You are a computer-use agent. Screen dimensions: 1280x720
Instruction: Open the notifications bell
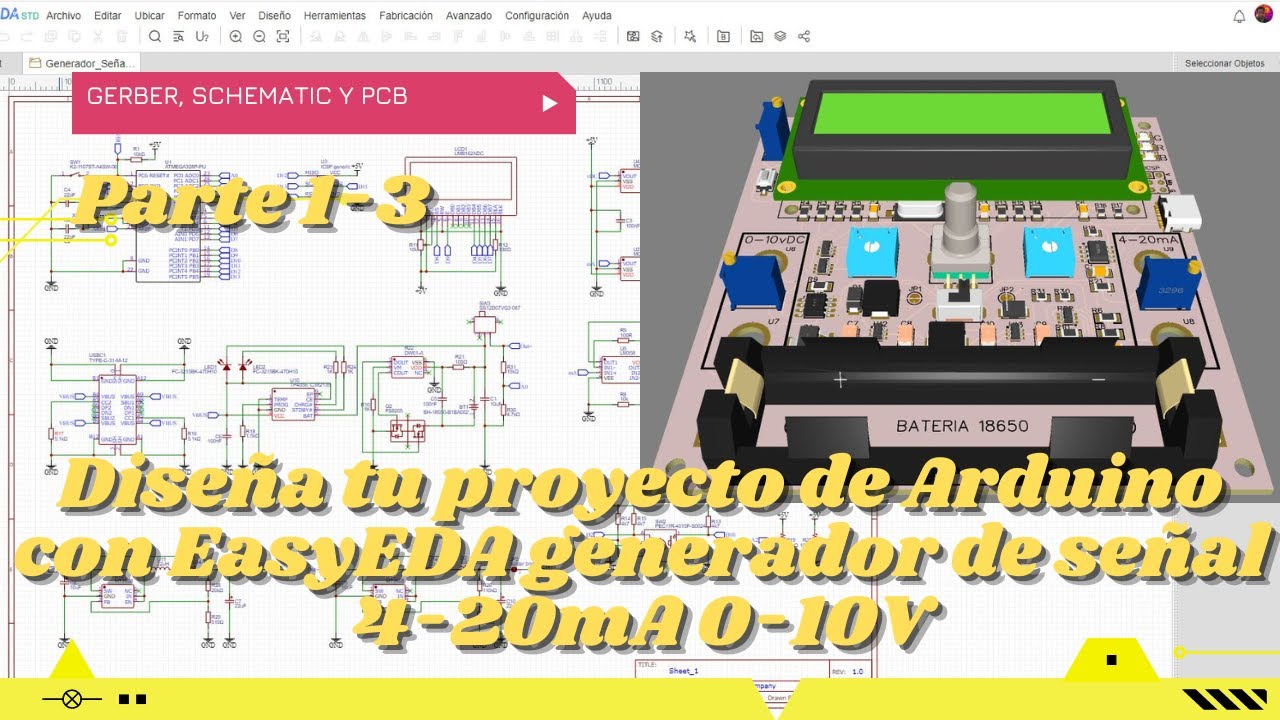pos(1239,16)
